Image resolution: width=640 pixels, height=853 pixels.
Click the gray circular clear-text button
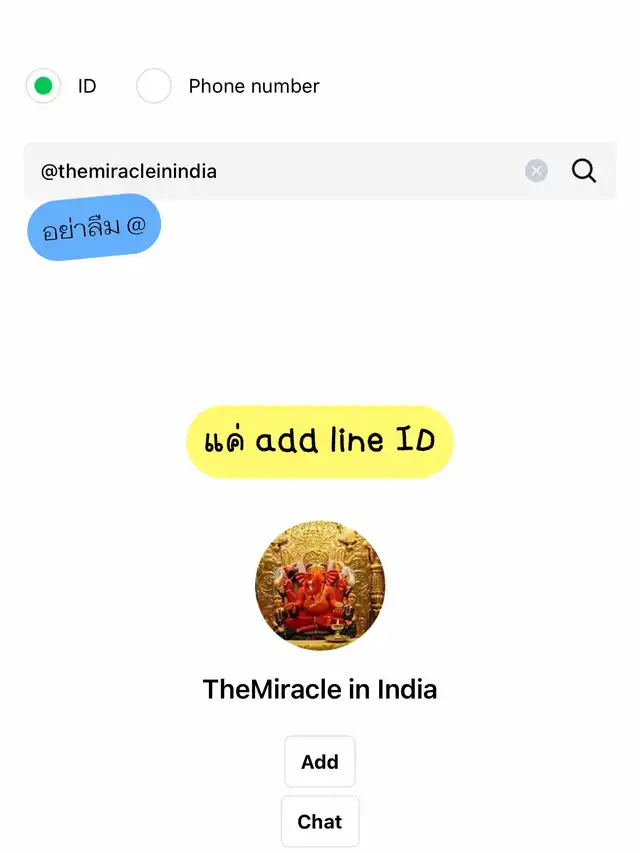tap(536, 171)
